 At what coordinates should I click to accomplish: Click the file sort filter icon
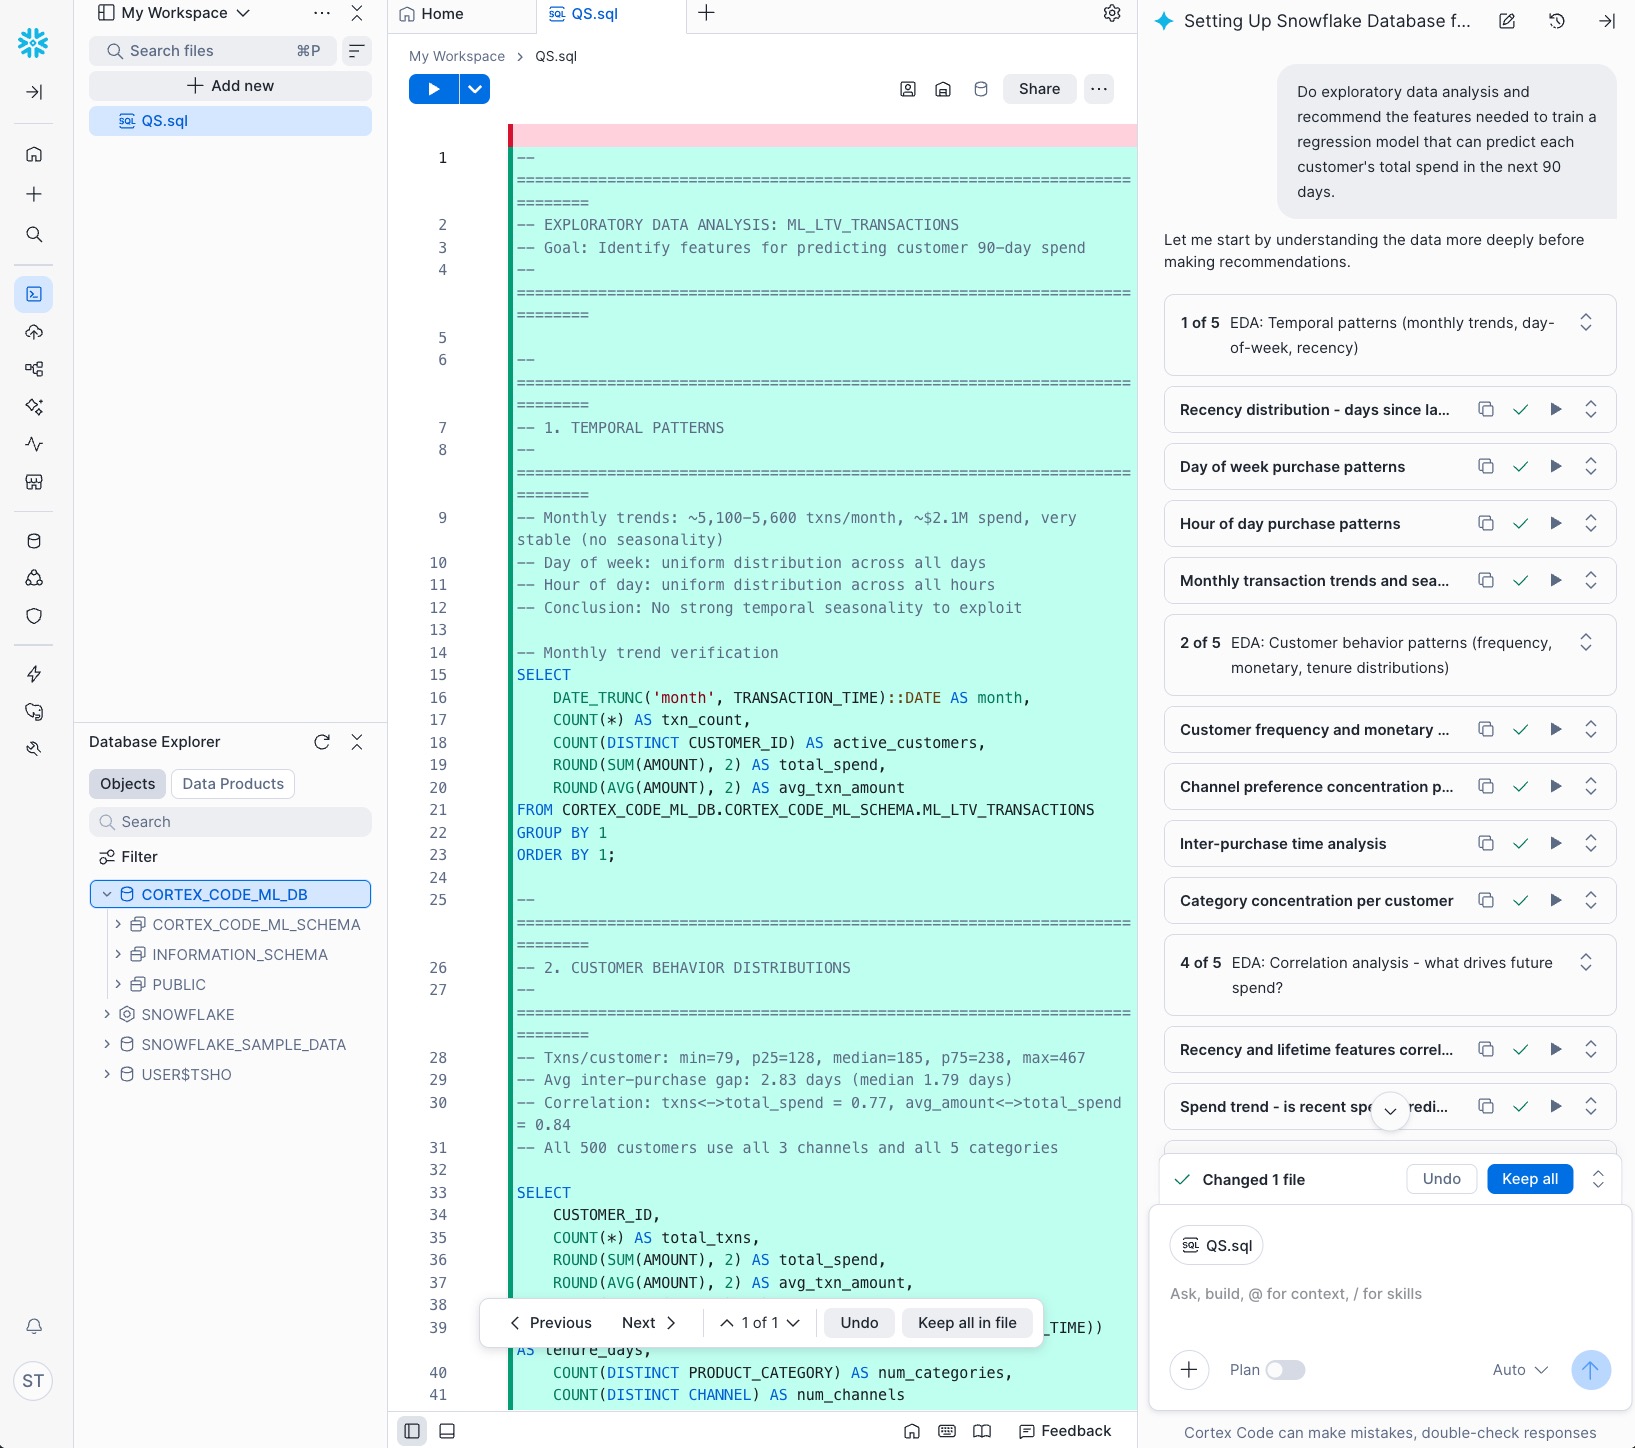(356, 51)
